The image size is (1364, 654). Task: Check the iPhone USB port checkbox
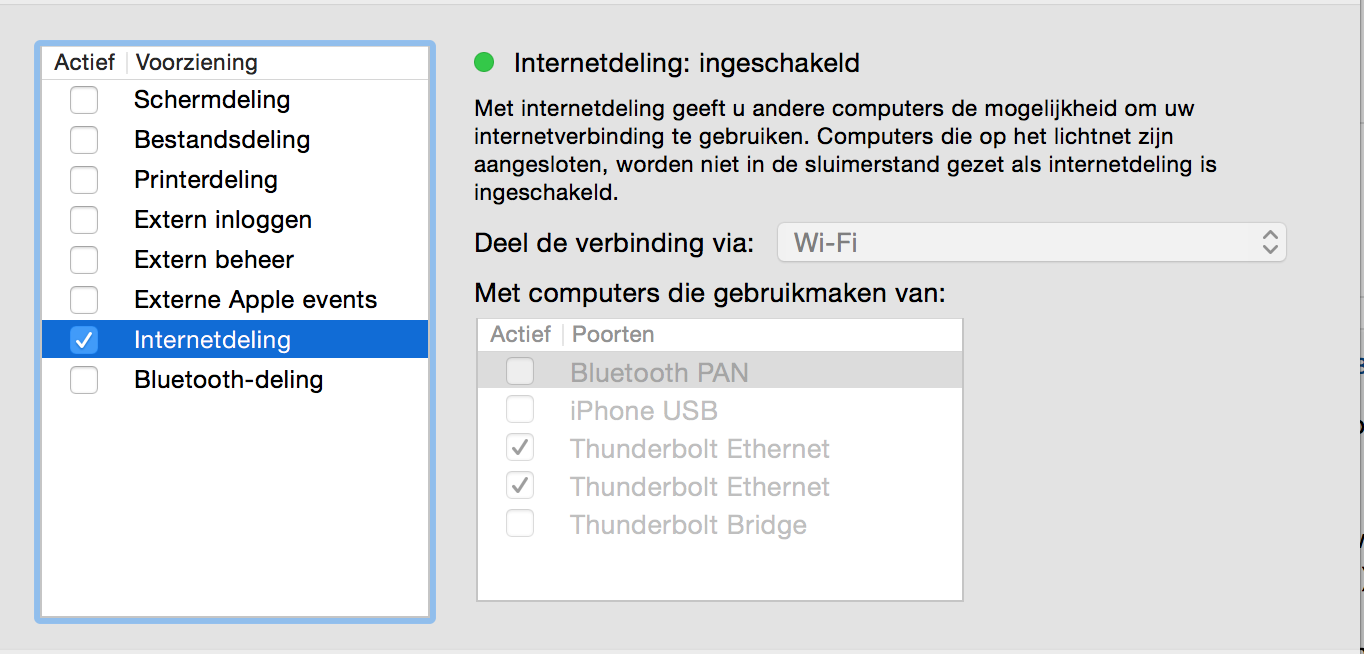point(520,410)
